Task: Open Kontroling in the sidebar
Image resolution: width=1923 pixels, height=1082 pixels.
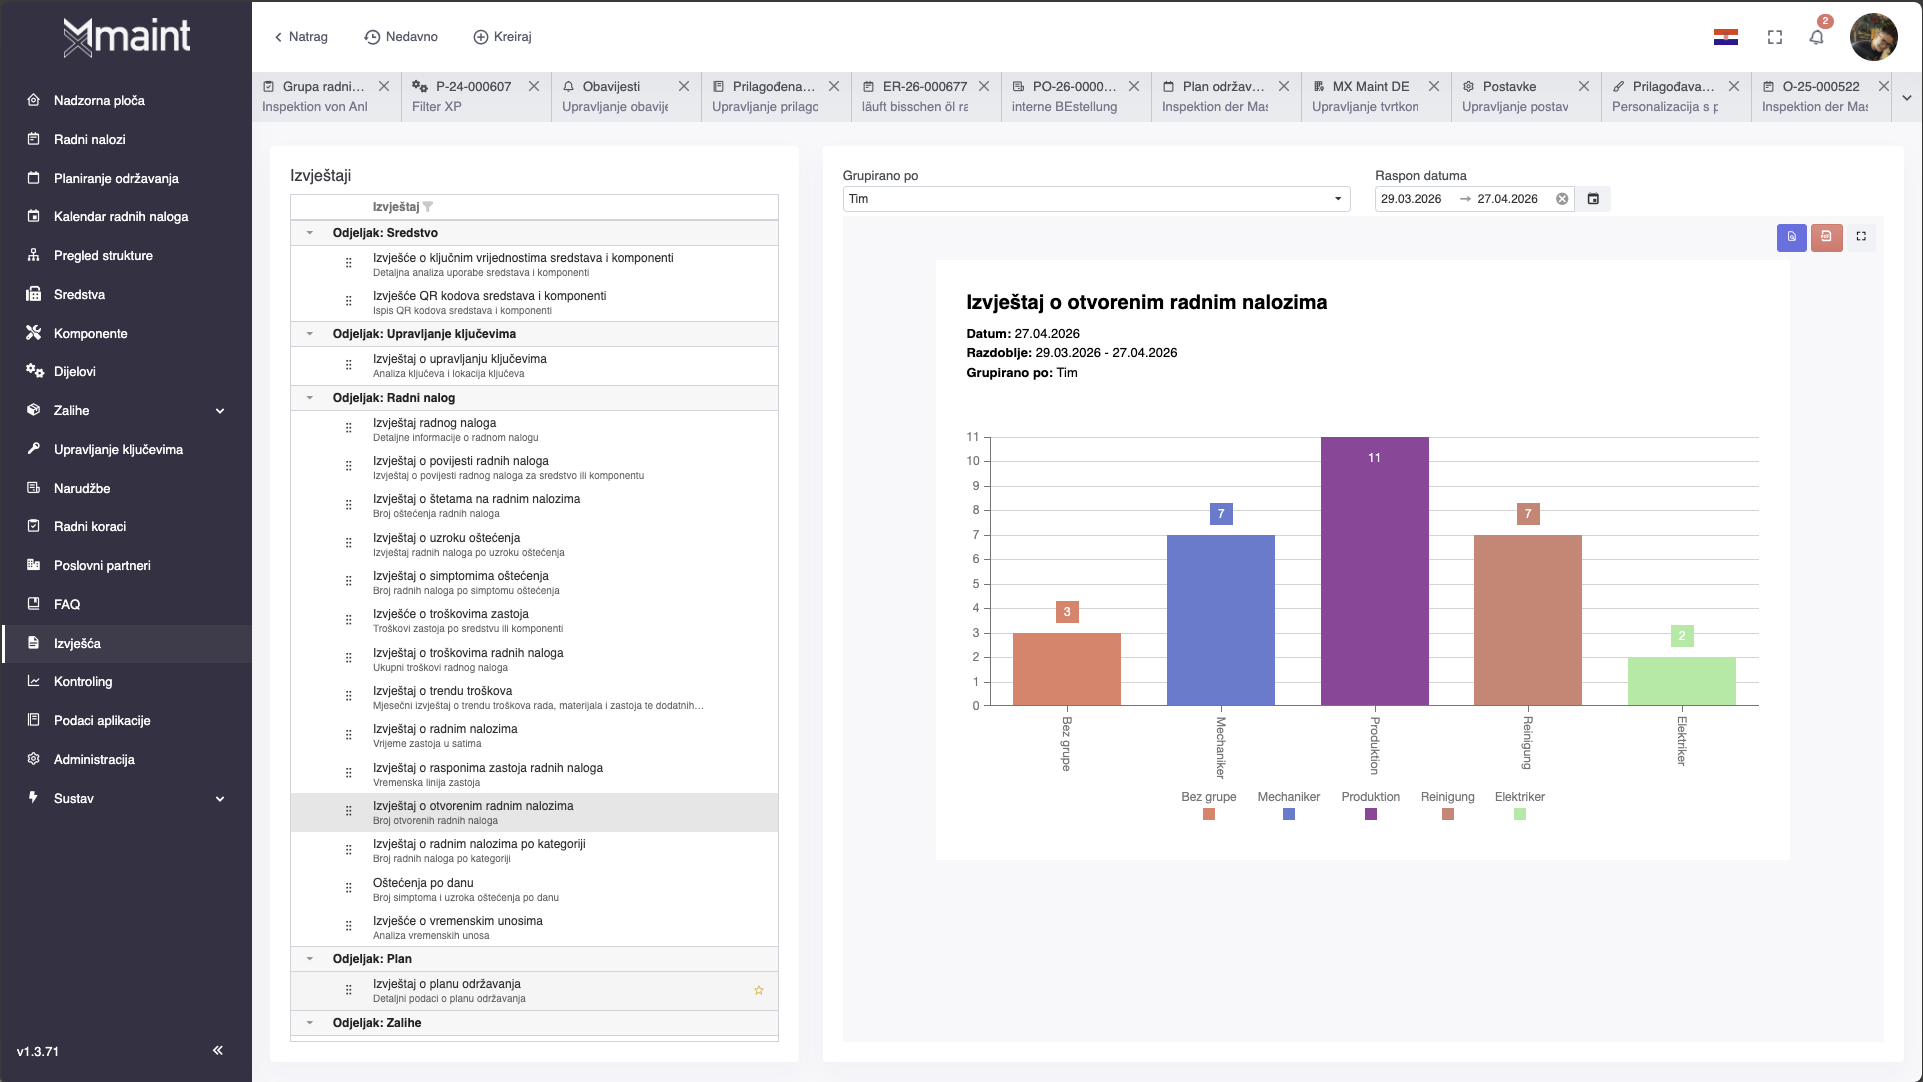Action: point(83,682)
